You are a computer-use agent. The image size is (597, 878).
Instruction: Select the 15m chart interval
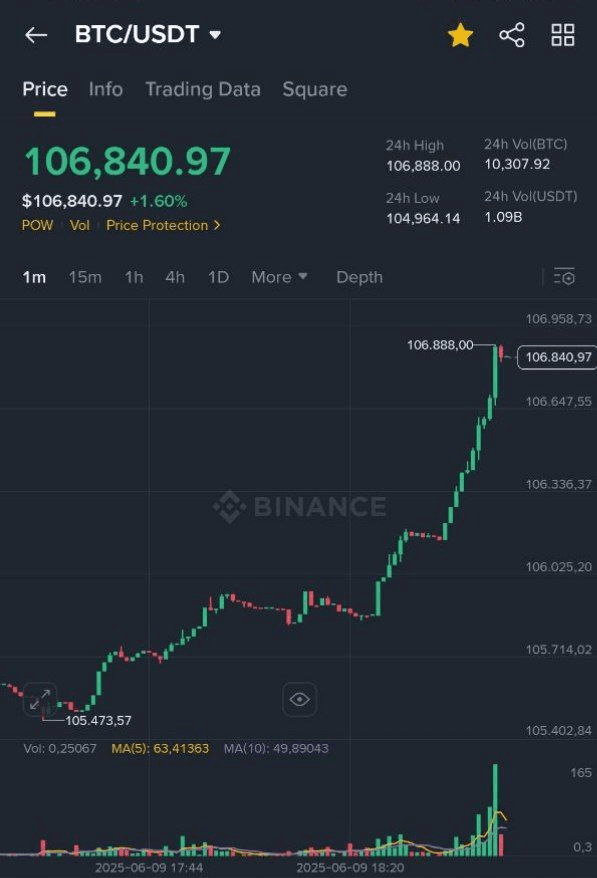(85, 277)
